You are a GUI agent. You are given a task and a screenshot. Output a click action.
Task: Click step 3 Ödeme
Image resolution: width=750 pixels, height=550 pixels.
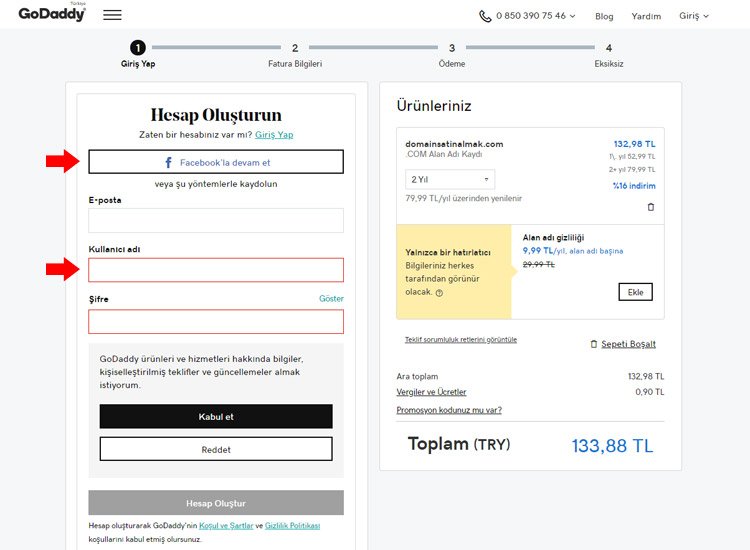(452, 55)
